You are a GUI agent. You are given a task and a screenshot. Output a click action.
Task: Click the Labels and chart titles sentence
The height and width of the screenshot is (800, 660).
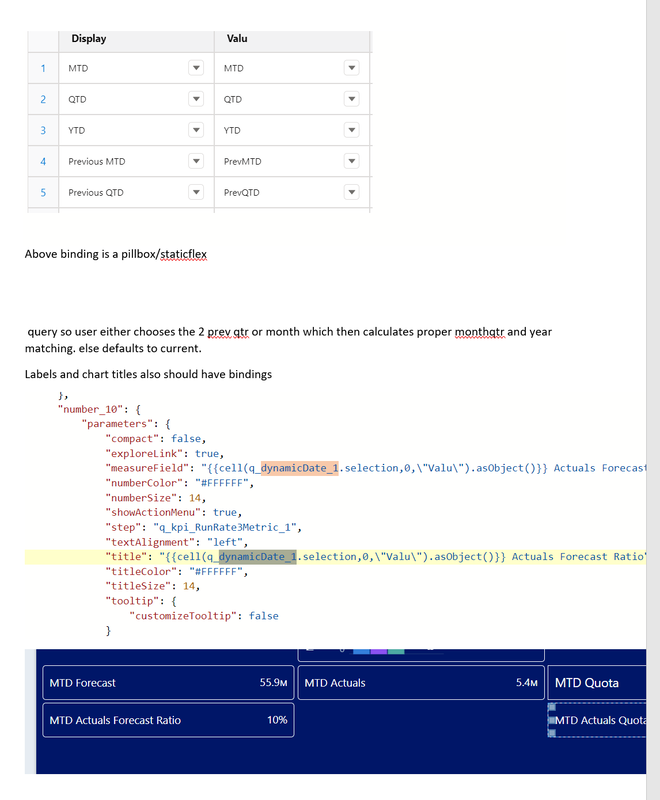pos(148,374)
